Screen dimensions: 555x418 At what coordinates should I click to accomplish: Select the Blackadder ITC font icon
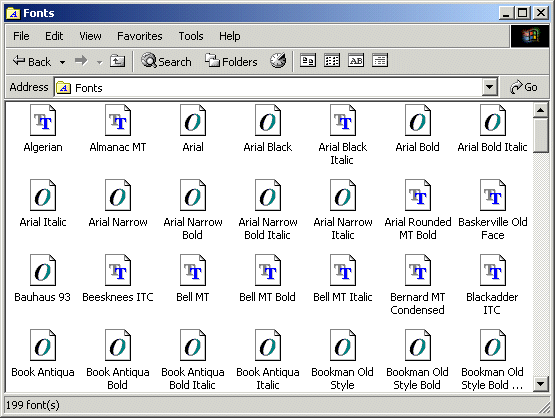[493, 270]
